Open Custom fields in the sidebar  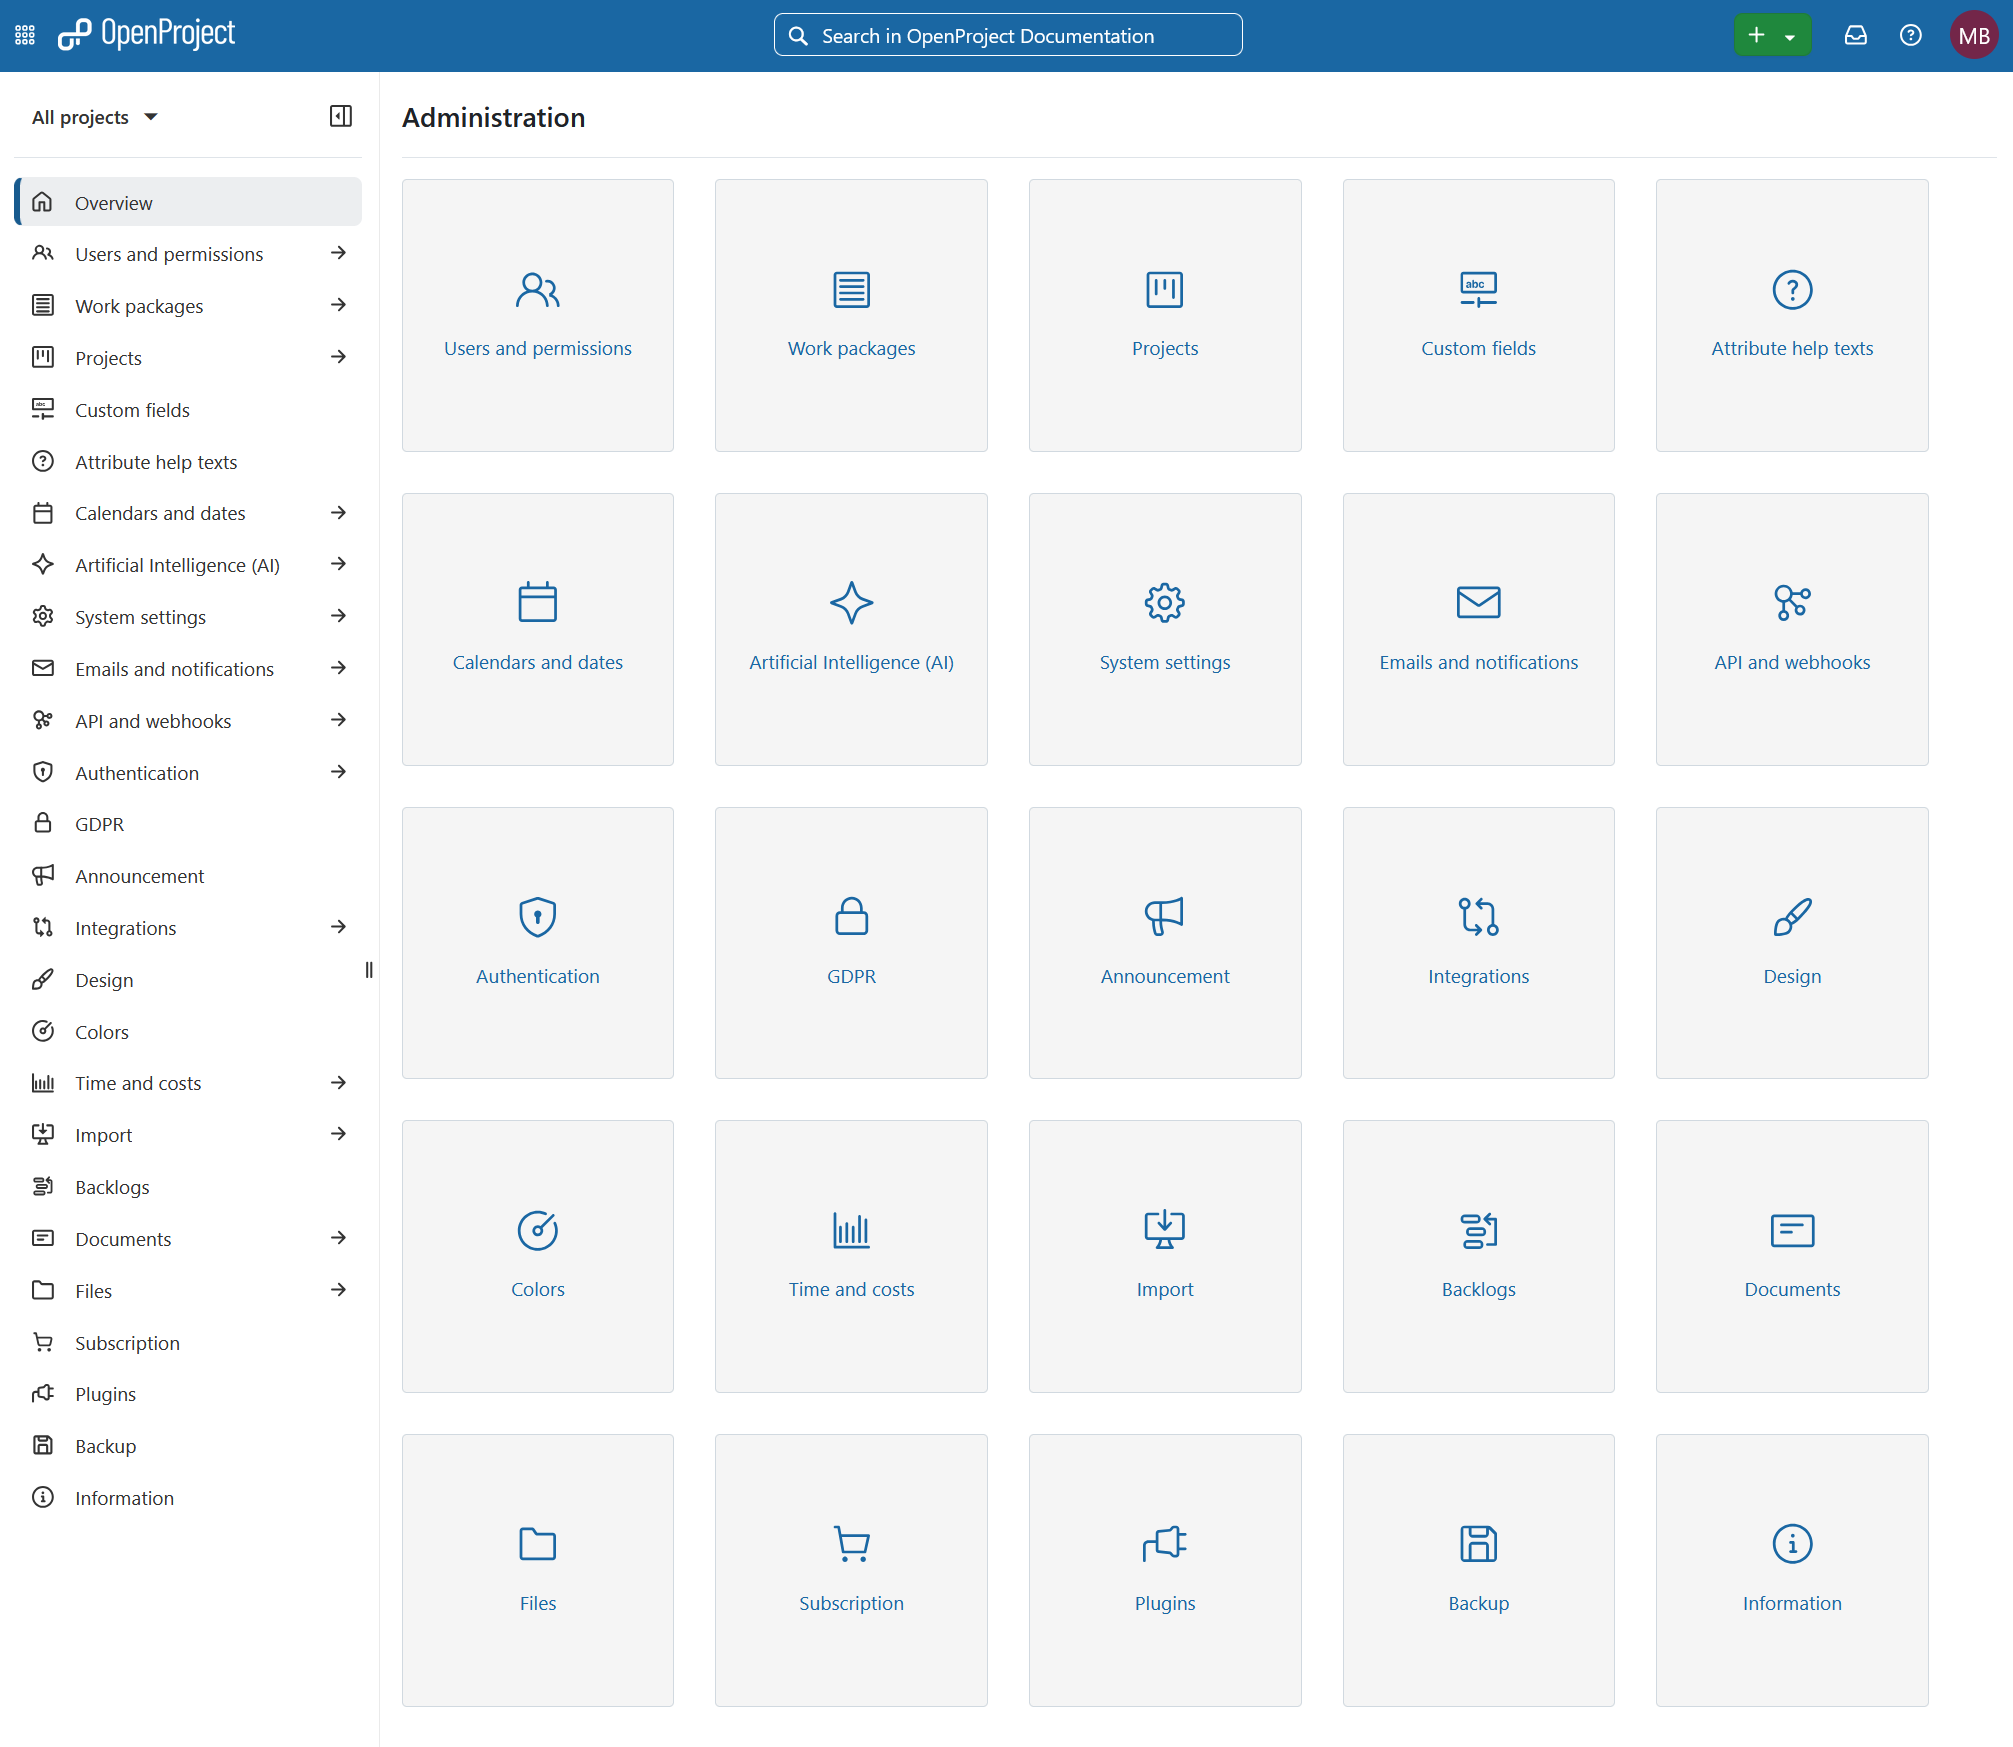point(188,410)
